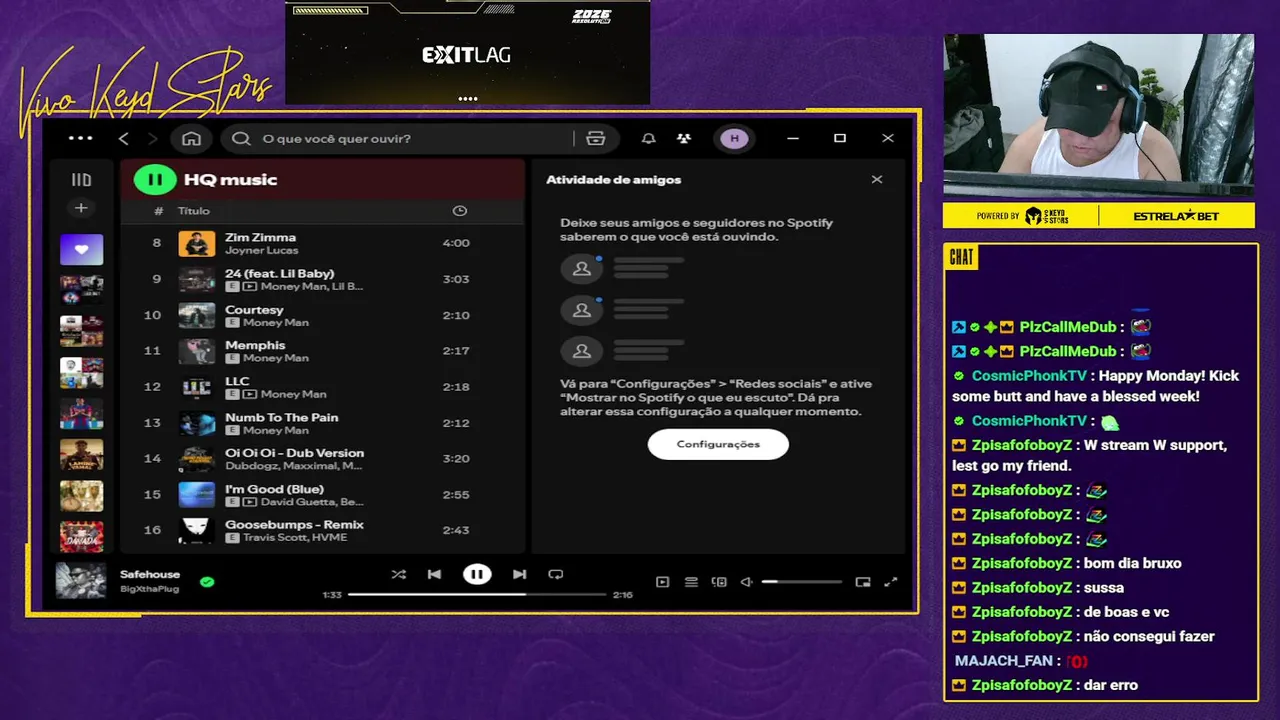Click the second playlist thumbnail in the sidebar

pyautogui.click(x=81, y=290)
